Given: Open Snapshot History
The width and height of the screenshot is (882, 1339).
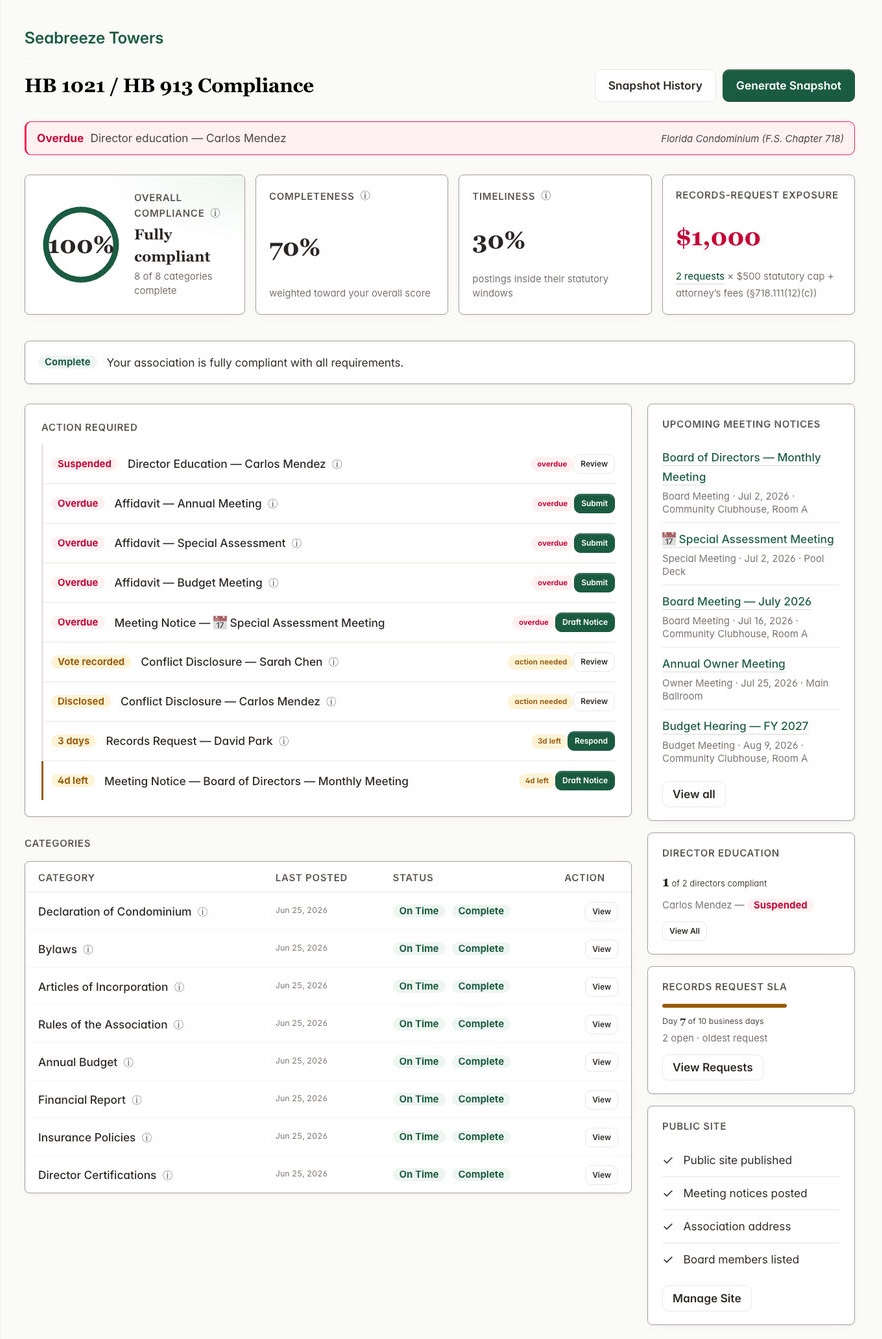Looking at the screenshot, I should (655, 86).
